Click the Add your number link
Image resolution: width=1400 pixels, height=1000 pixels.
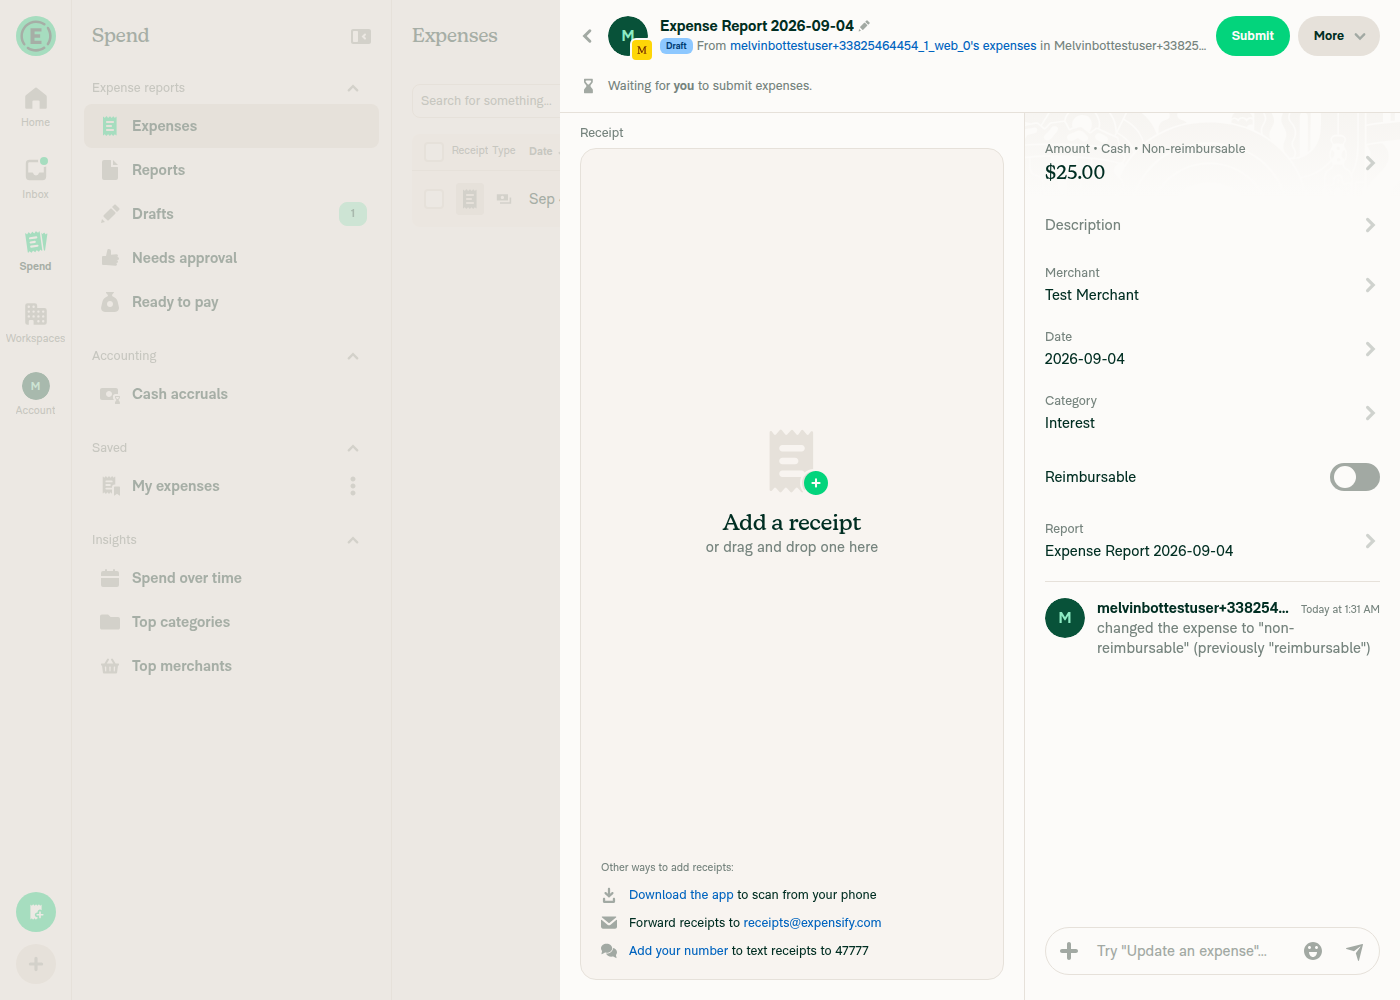click(x=678, y=951)
